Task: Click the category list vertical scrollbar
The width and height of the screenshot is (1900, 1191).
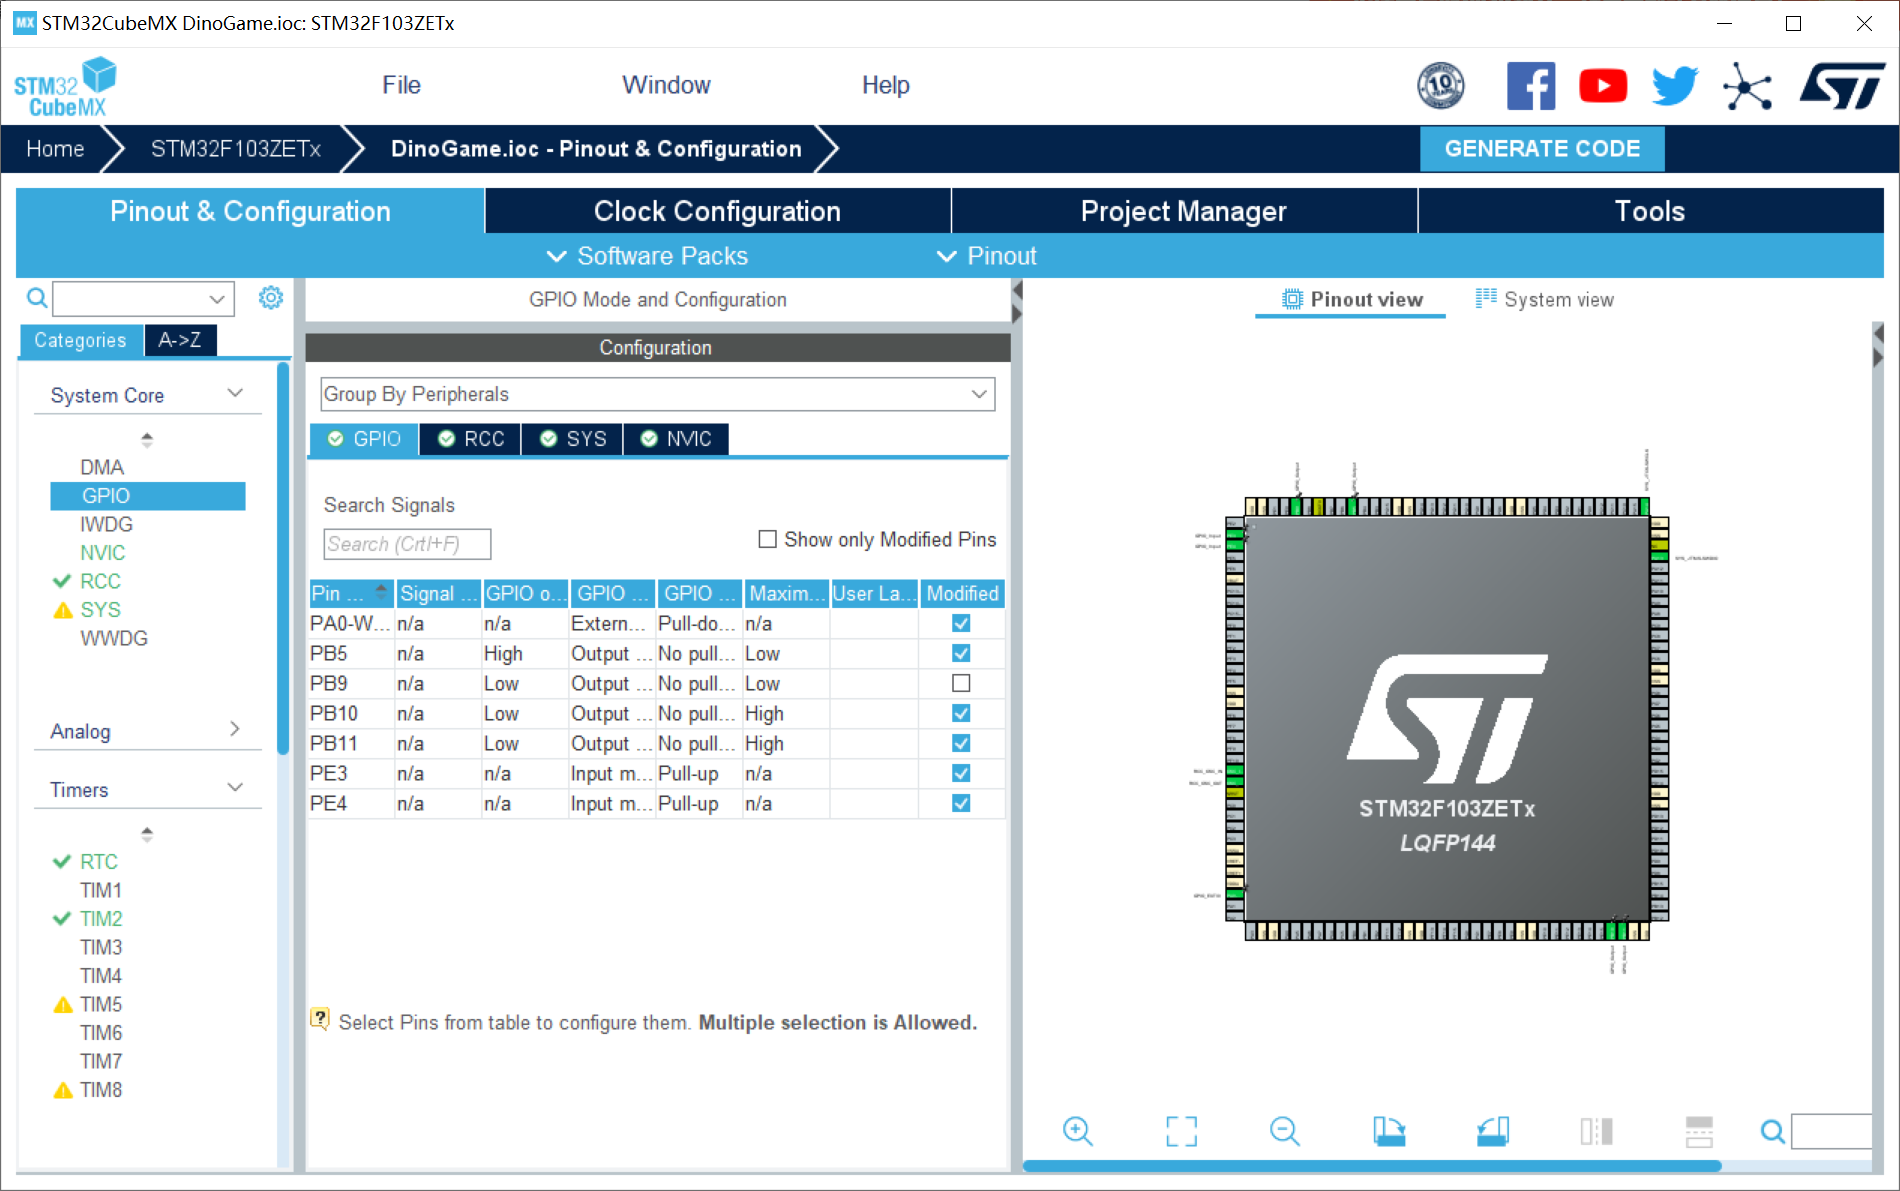Action: point(283,557)
